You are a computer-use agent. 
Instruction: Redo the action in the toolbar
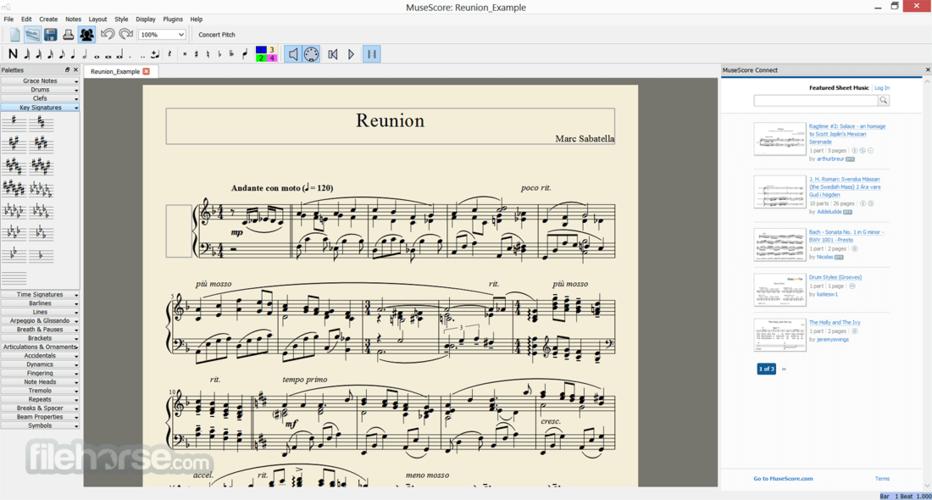coord(125,34)
